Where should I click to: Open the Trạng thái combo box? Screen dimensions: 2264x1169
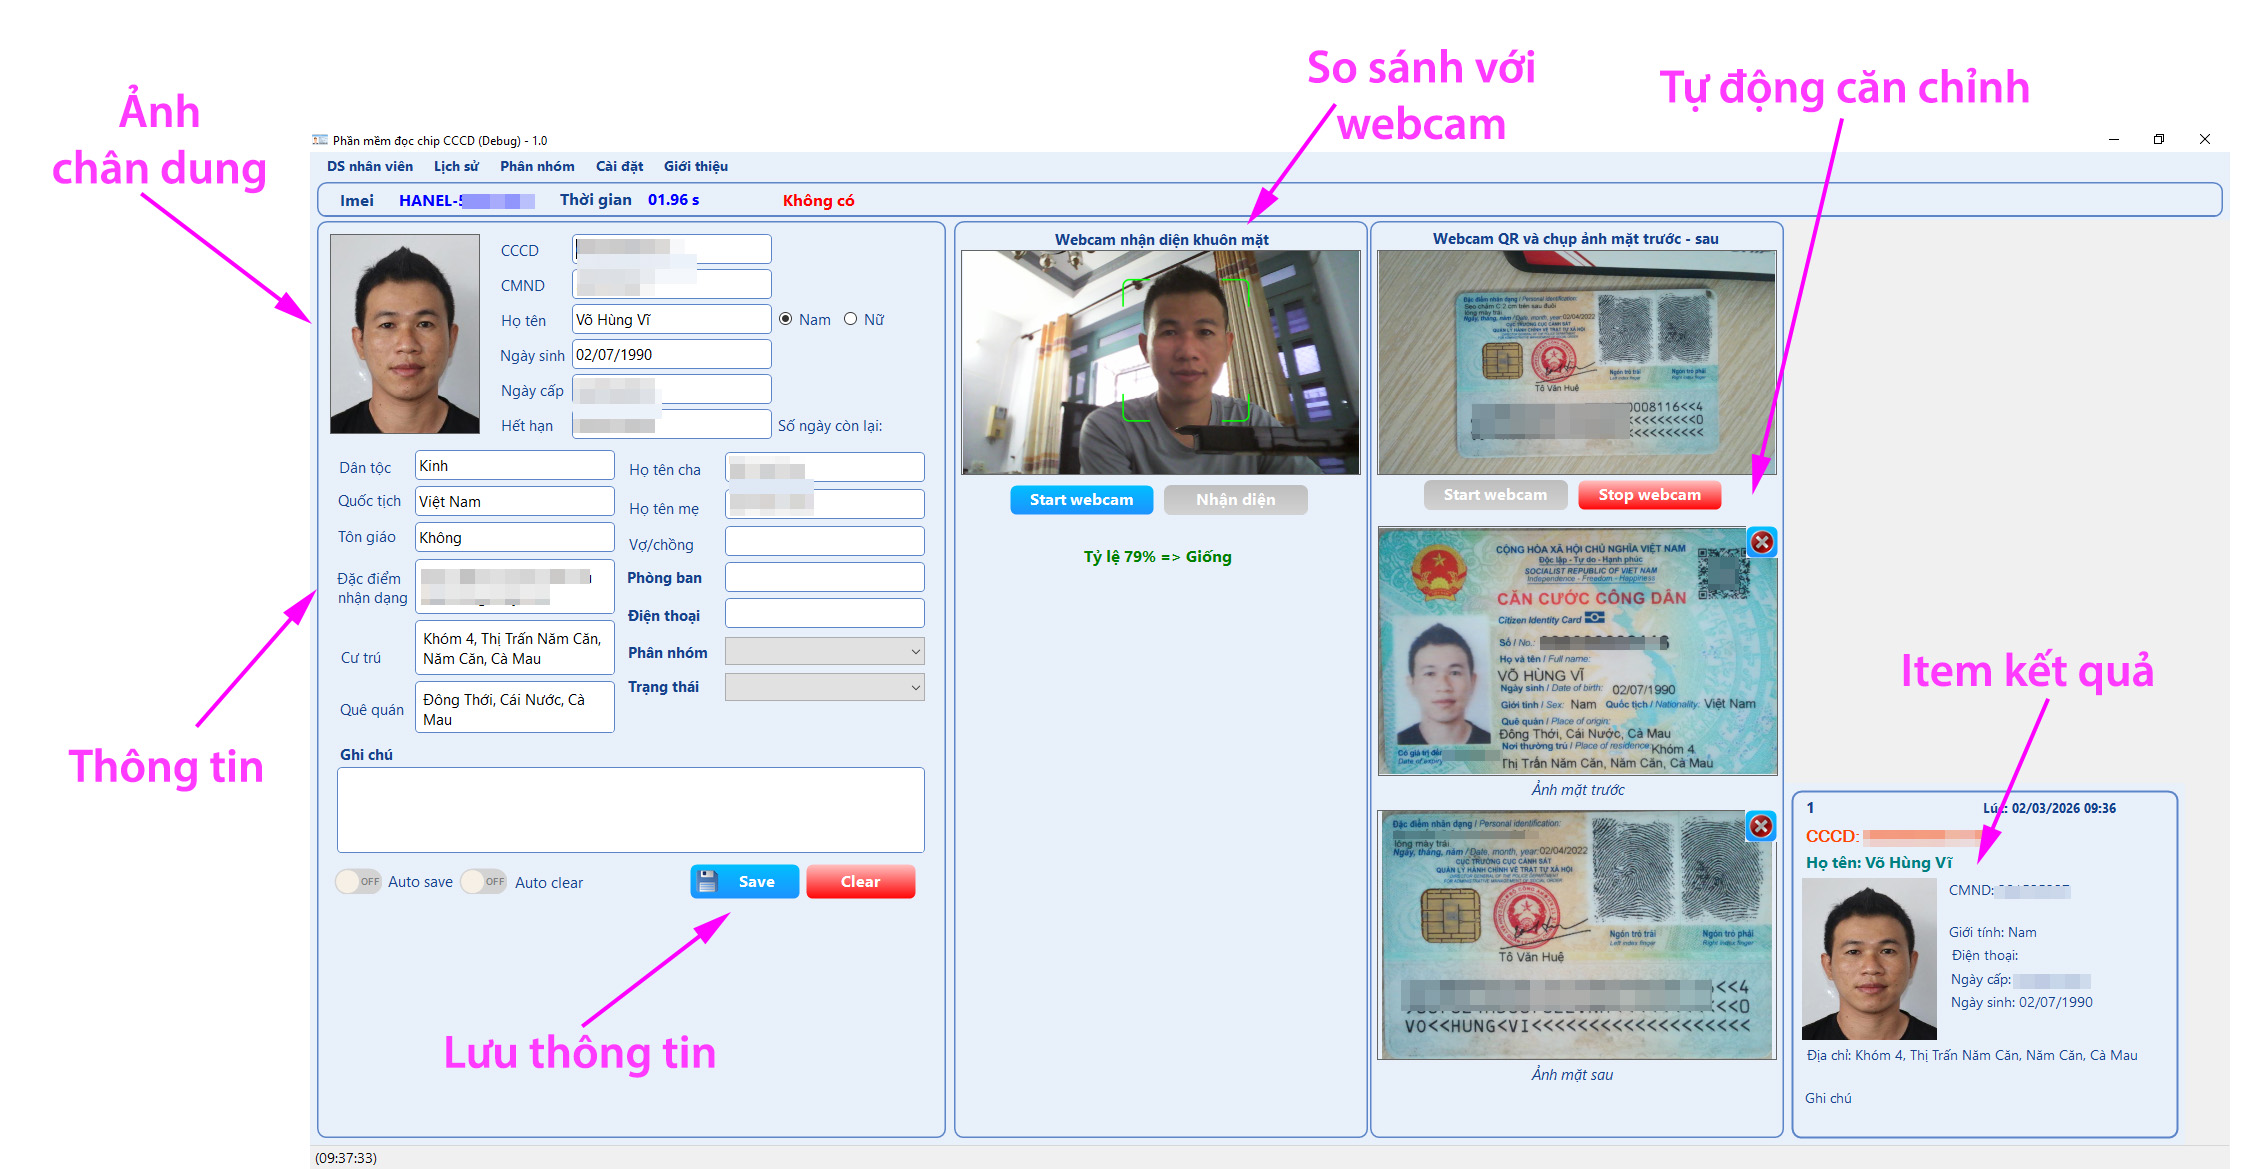pyautogui.click(x=914, y=687)
